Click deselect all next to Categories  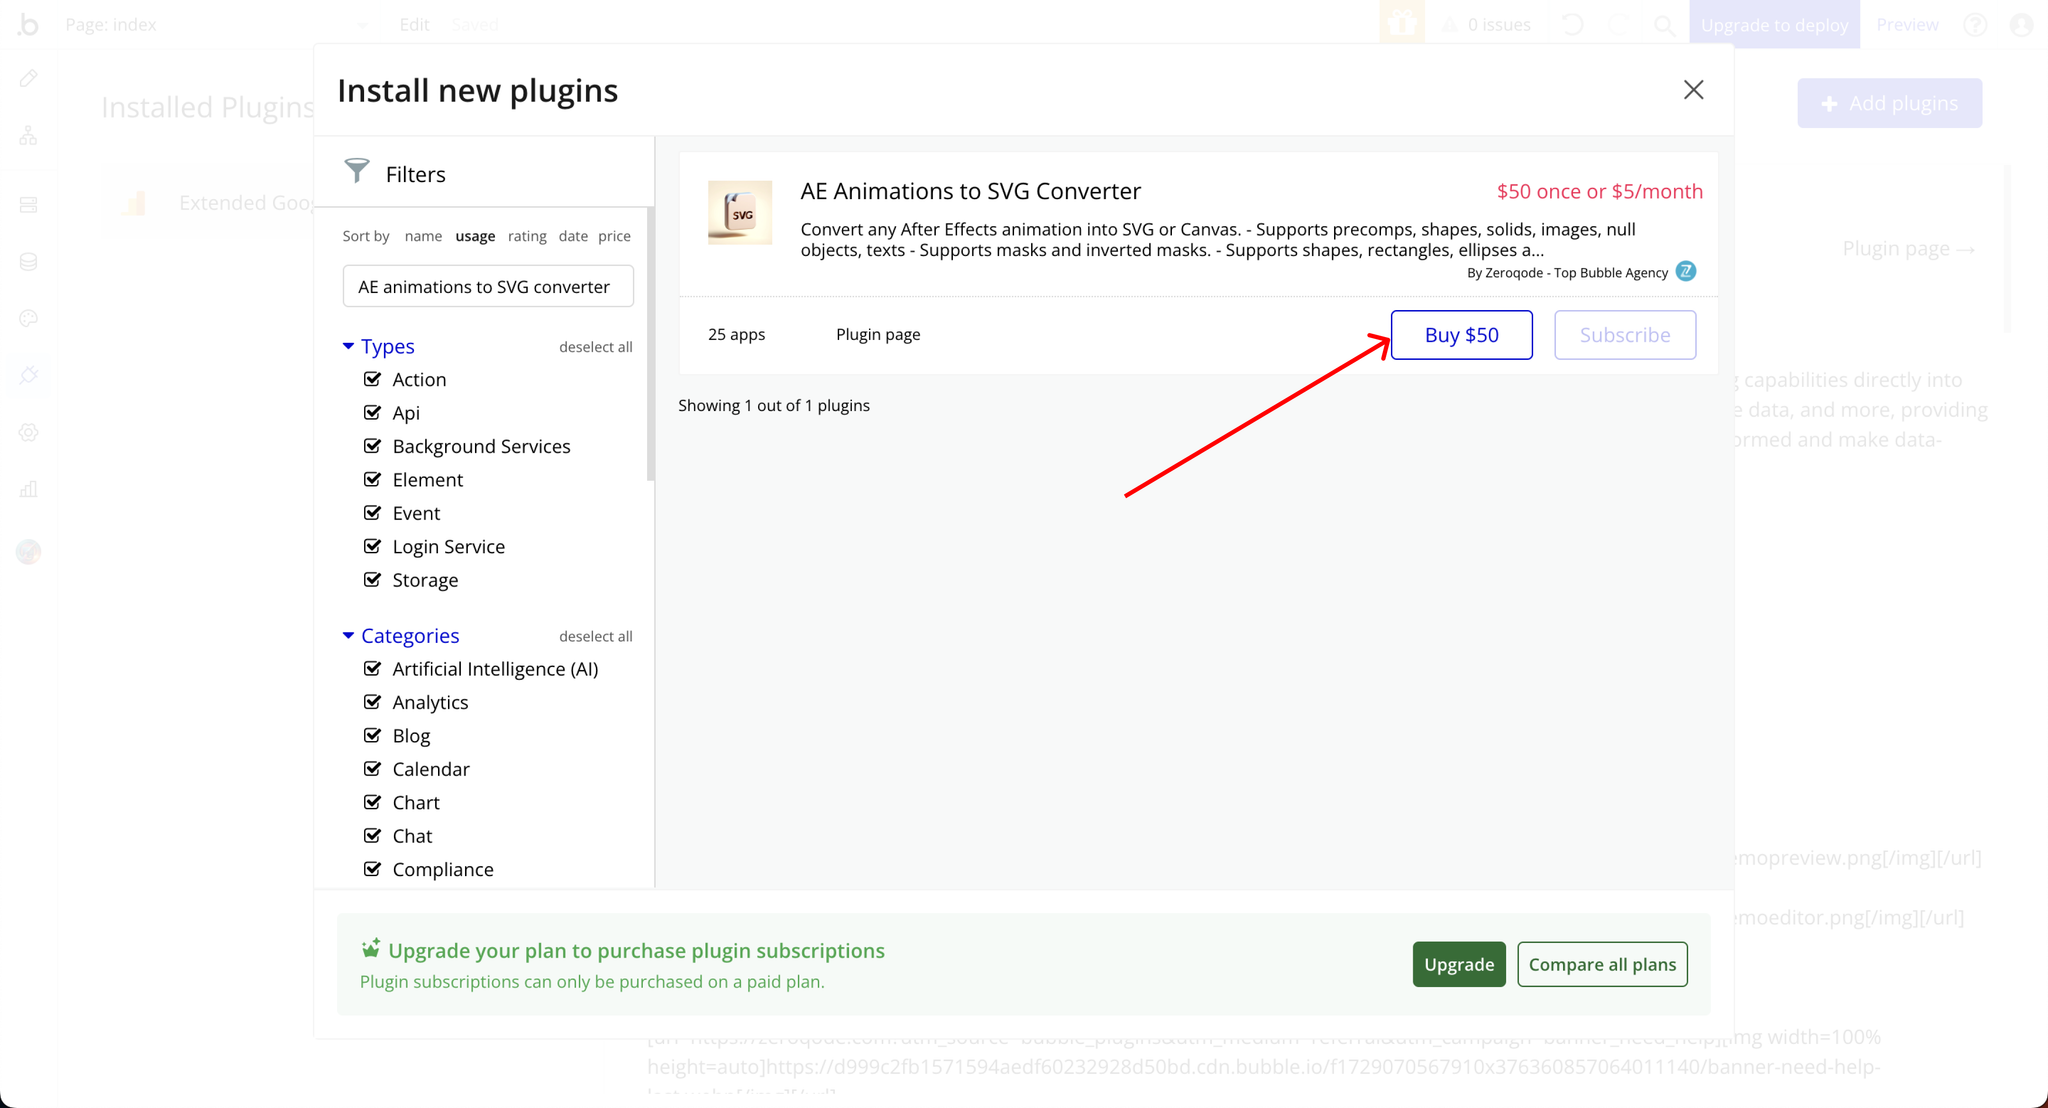click(596, 636)
